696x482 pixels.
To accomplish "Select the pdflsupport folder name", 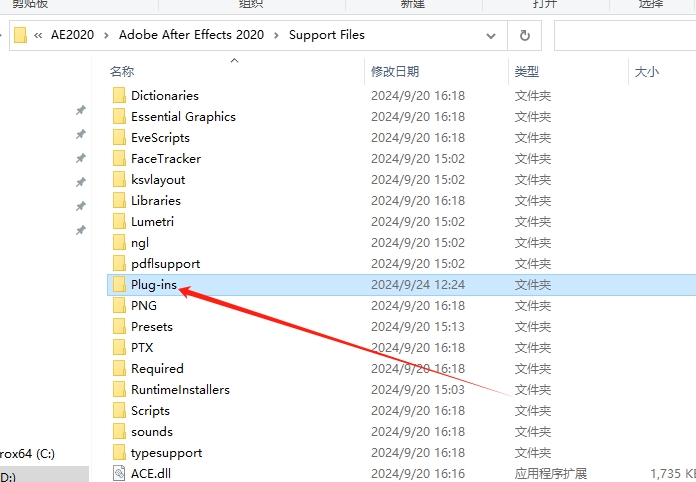I will (166, 264).
